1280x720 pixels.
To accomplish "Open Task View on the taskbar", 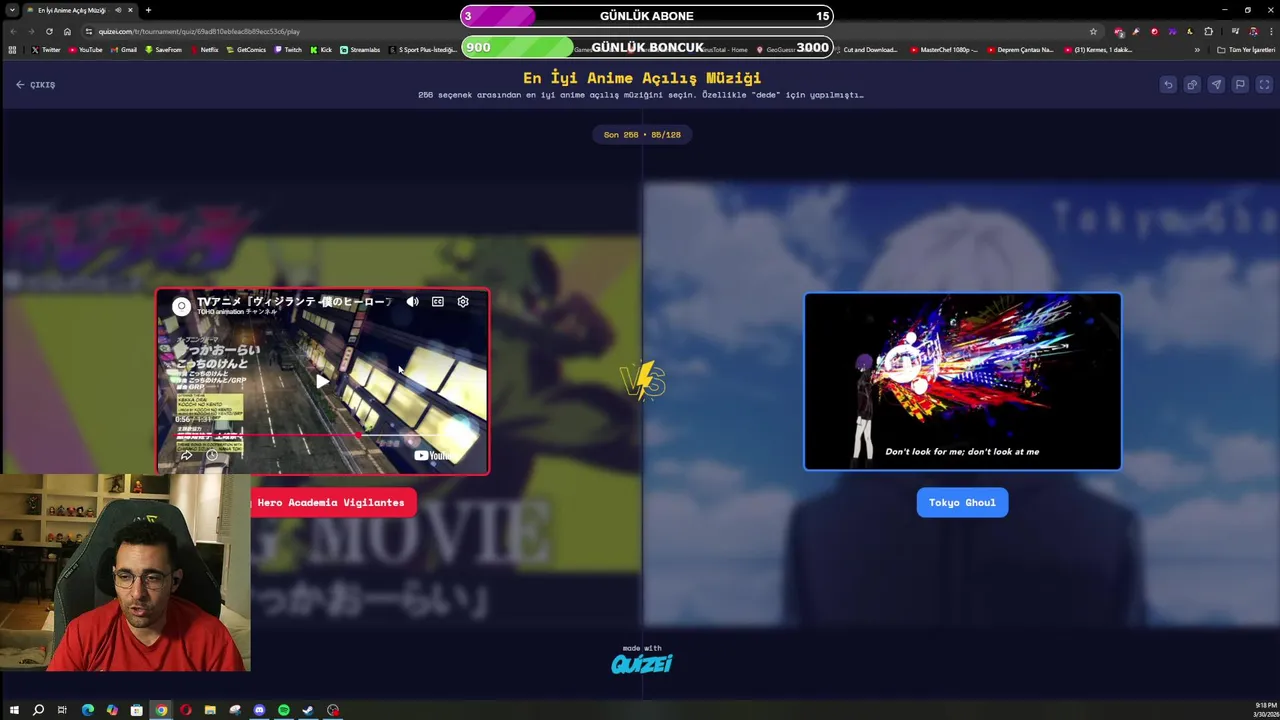I will coord(62,710).
